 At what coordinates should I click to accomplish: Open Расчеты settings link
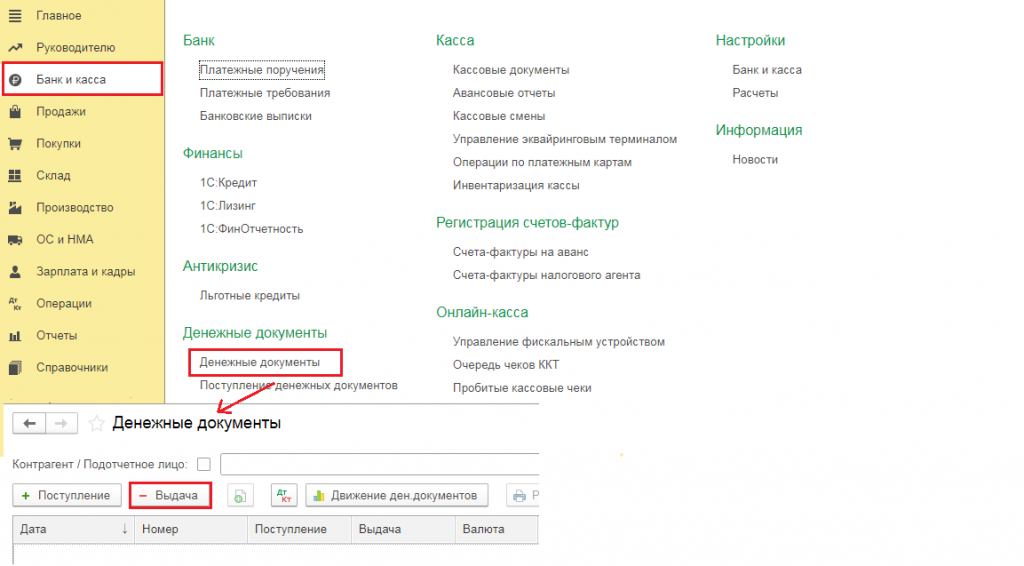(755, 93)
